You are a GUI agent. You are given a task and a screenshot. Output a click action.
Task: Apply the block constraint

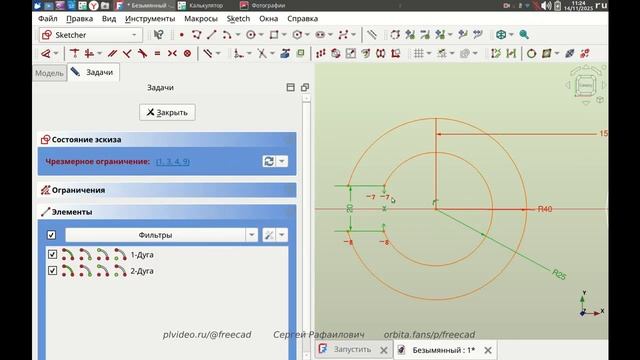tap(187, 53)
